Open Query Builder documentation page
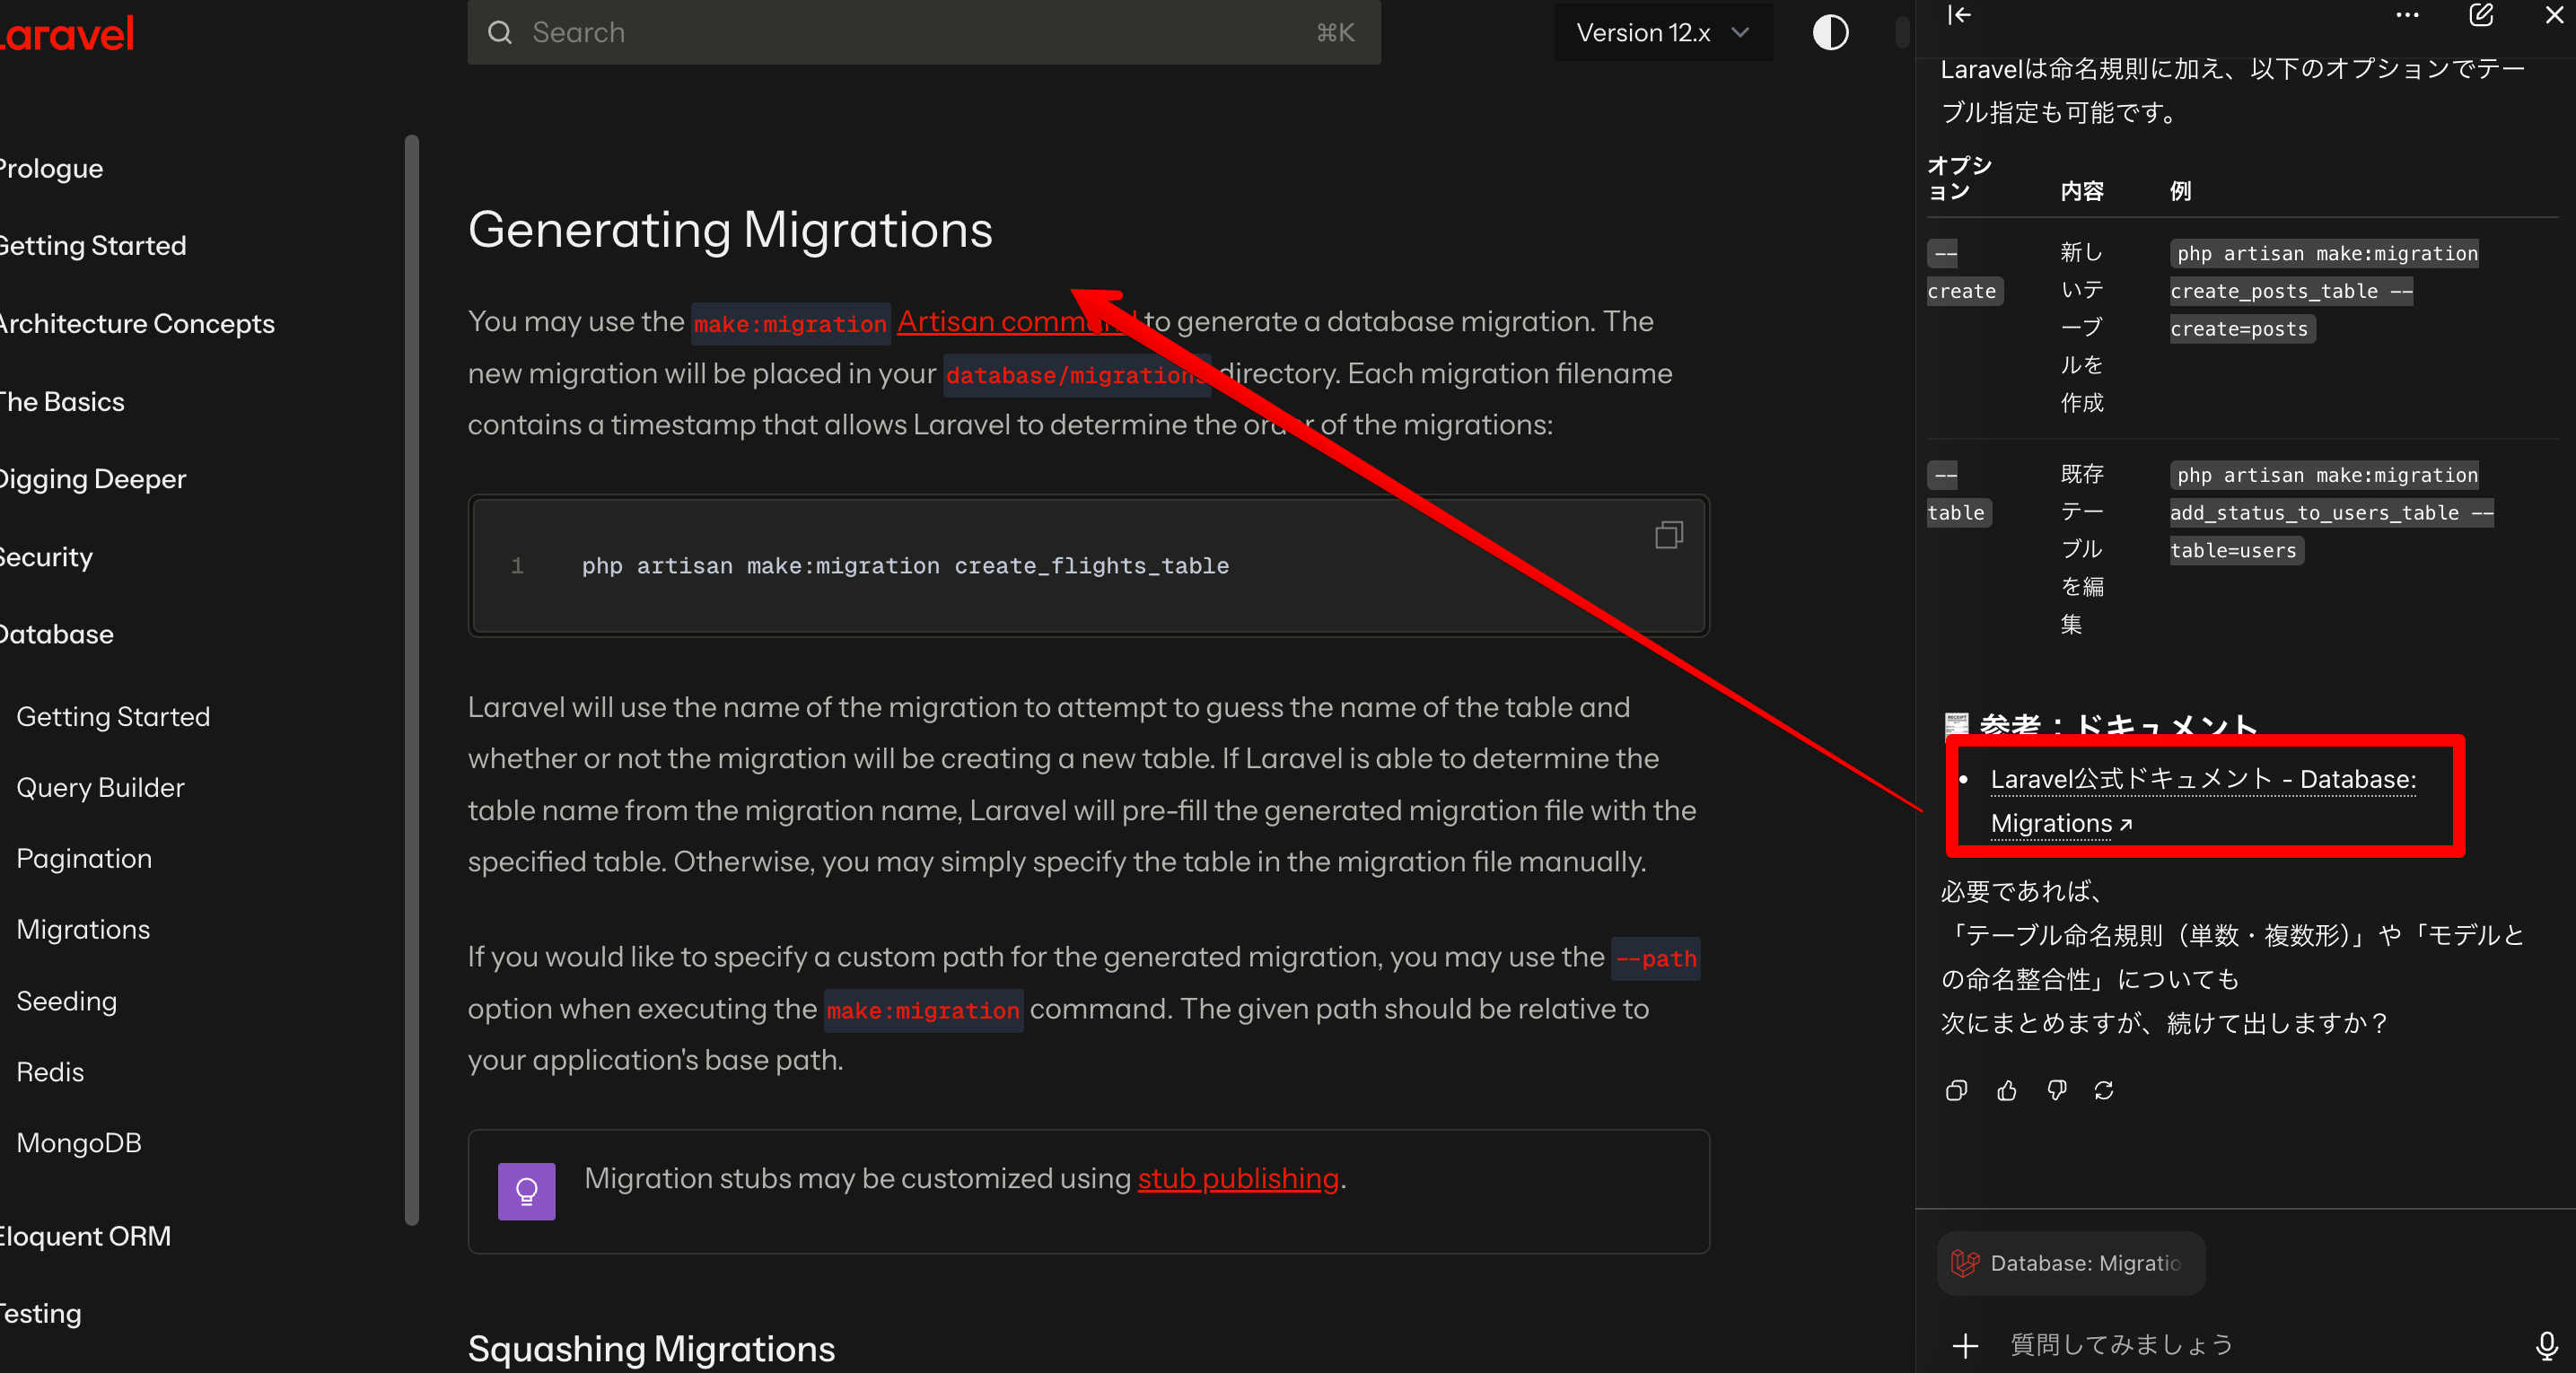This screenshot has height=1373, width=2576. pos(100,787)
